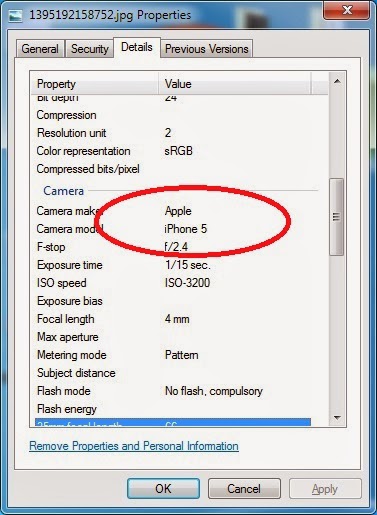Click the Pattern value
This screenshot has width=377, height=515.
pos(182,355)
